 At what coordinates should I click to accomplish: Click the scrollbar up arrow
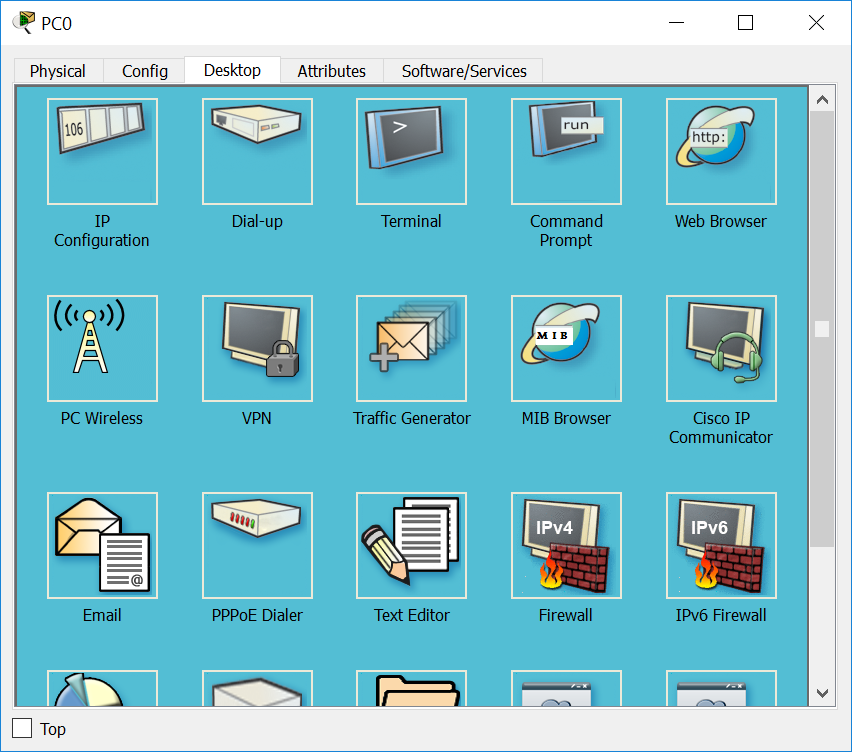tap(822, 99)
